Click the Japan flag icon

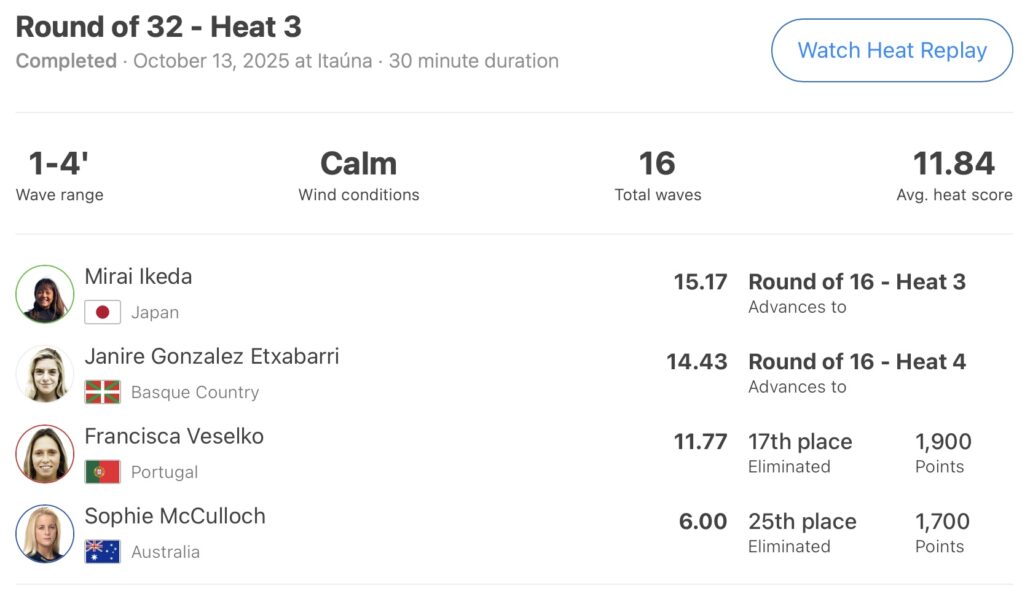click(x=102, y=312)
